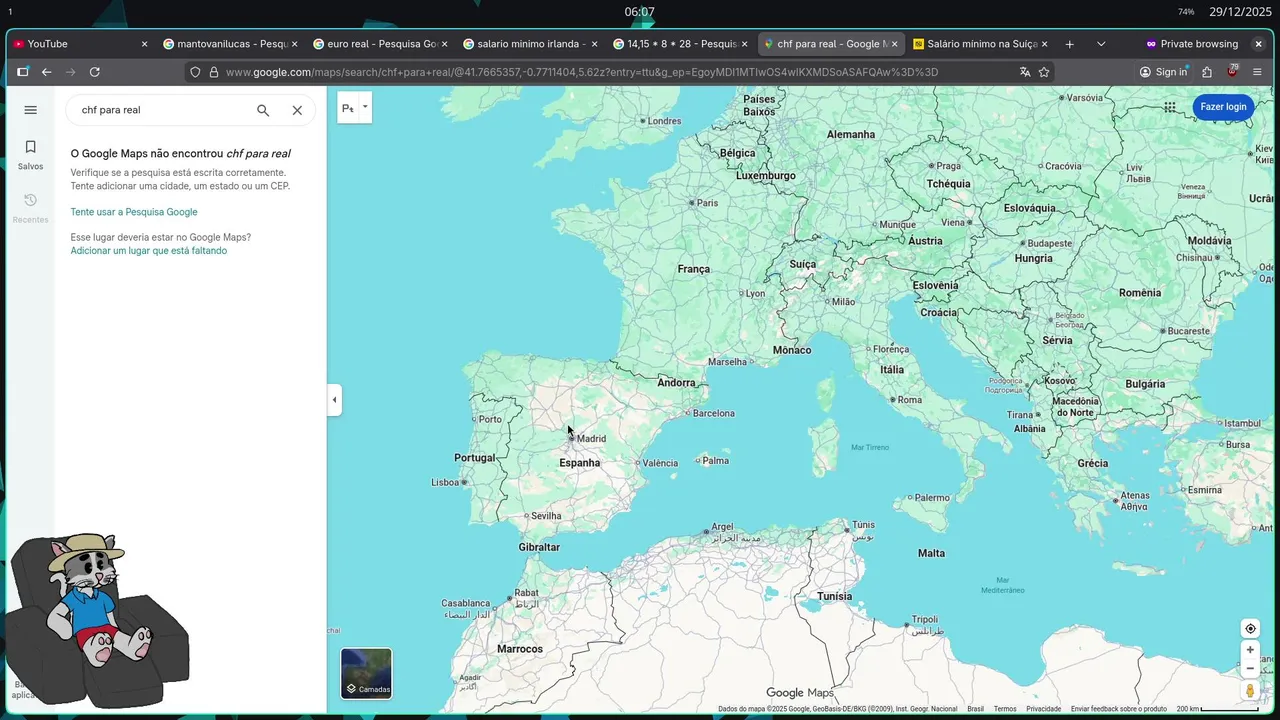Select the Street View pegman
This screenshot has height=720, width=1280.
(x=1250, y=691)
